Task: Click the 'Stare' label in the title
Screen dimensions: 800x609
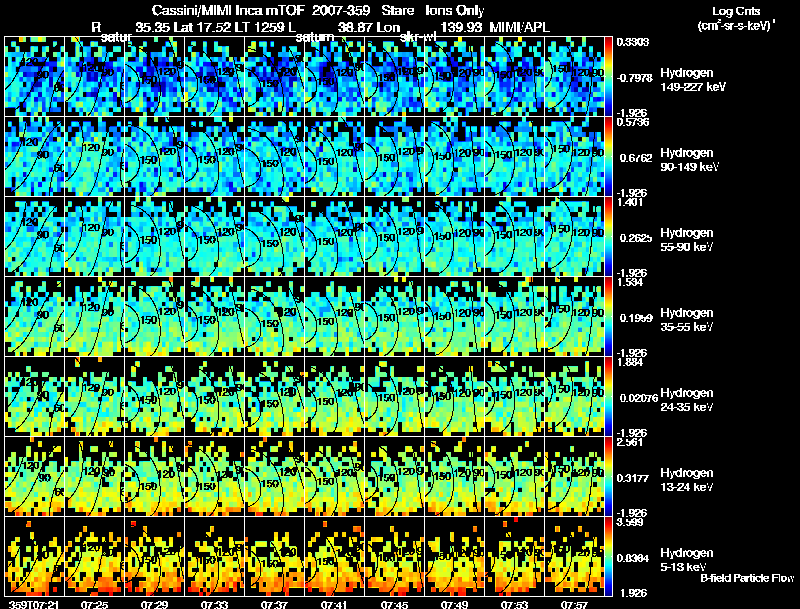Action: 397,11
